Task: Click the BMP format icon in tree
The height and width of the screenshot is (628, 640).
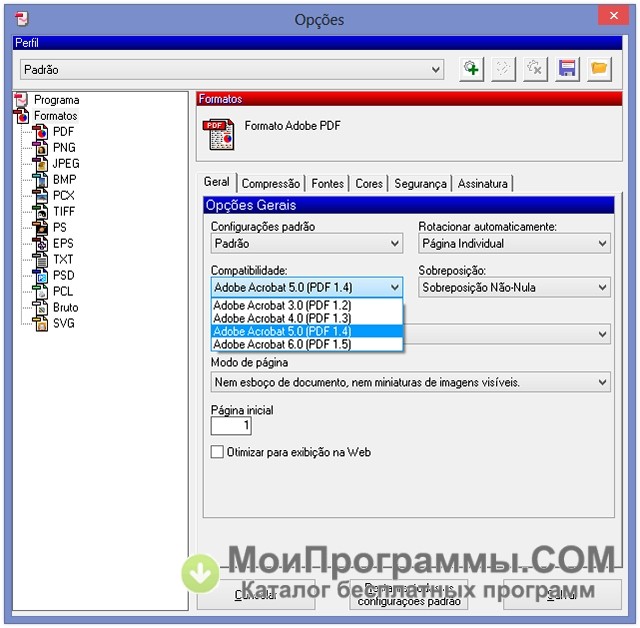Action: (x=41, y=180)
